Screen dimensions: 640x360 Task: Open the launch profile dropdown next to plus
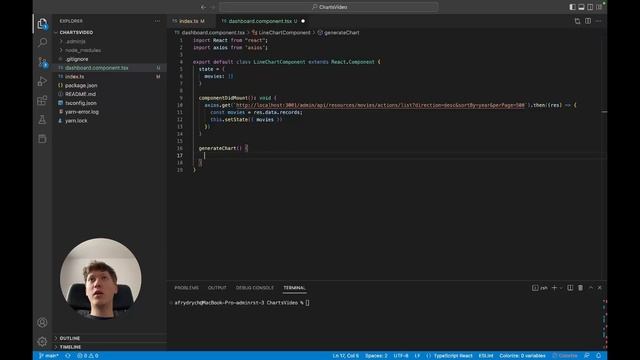point(561,288)
